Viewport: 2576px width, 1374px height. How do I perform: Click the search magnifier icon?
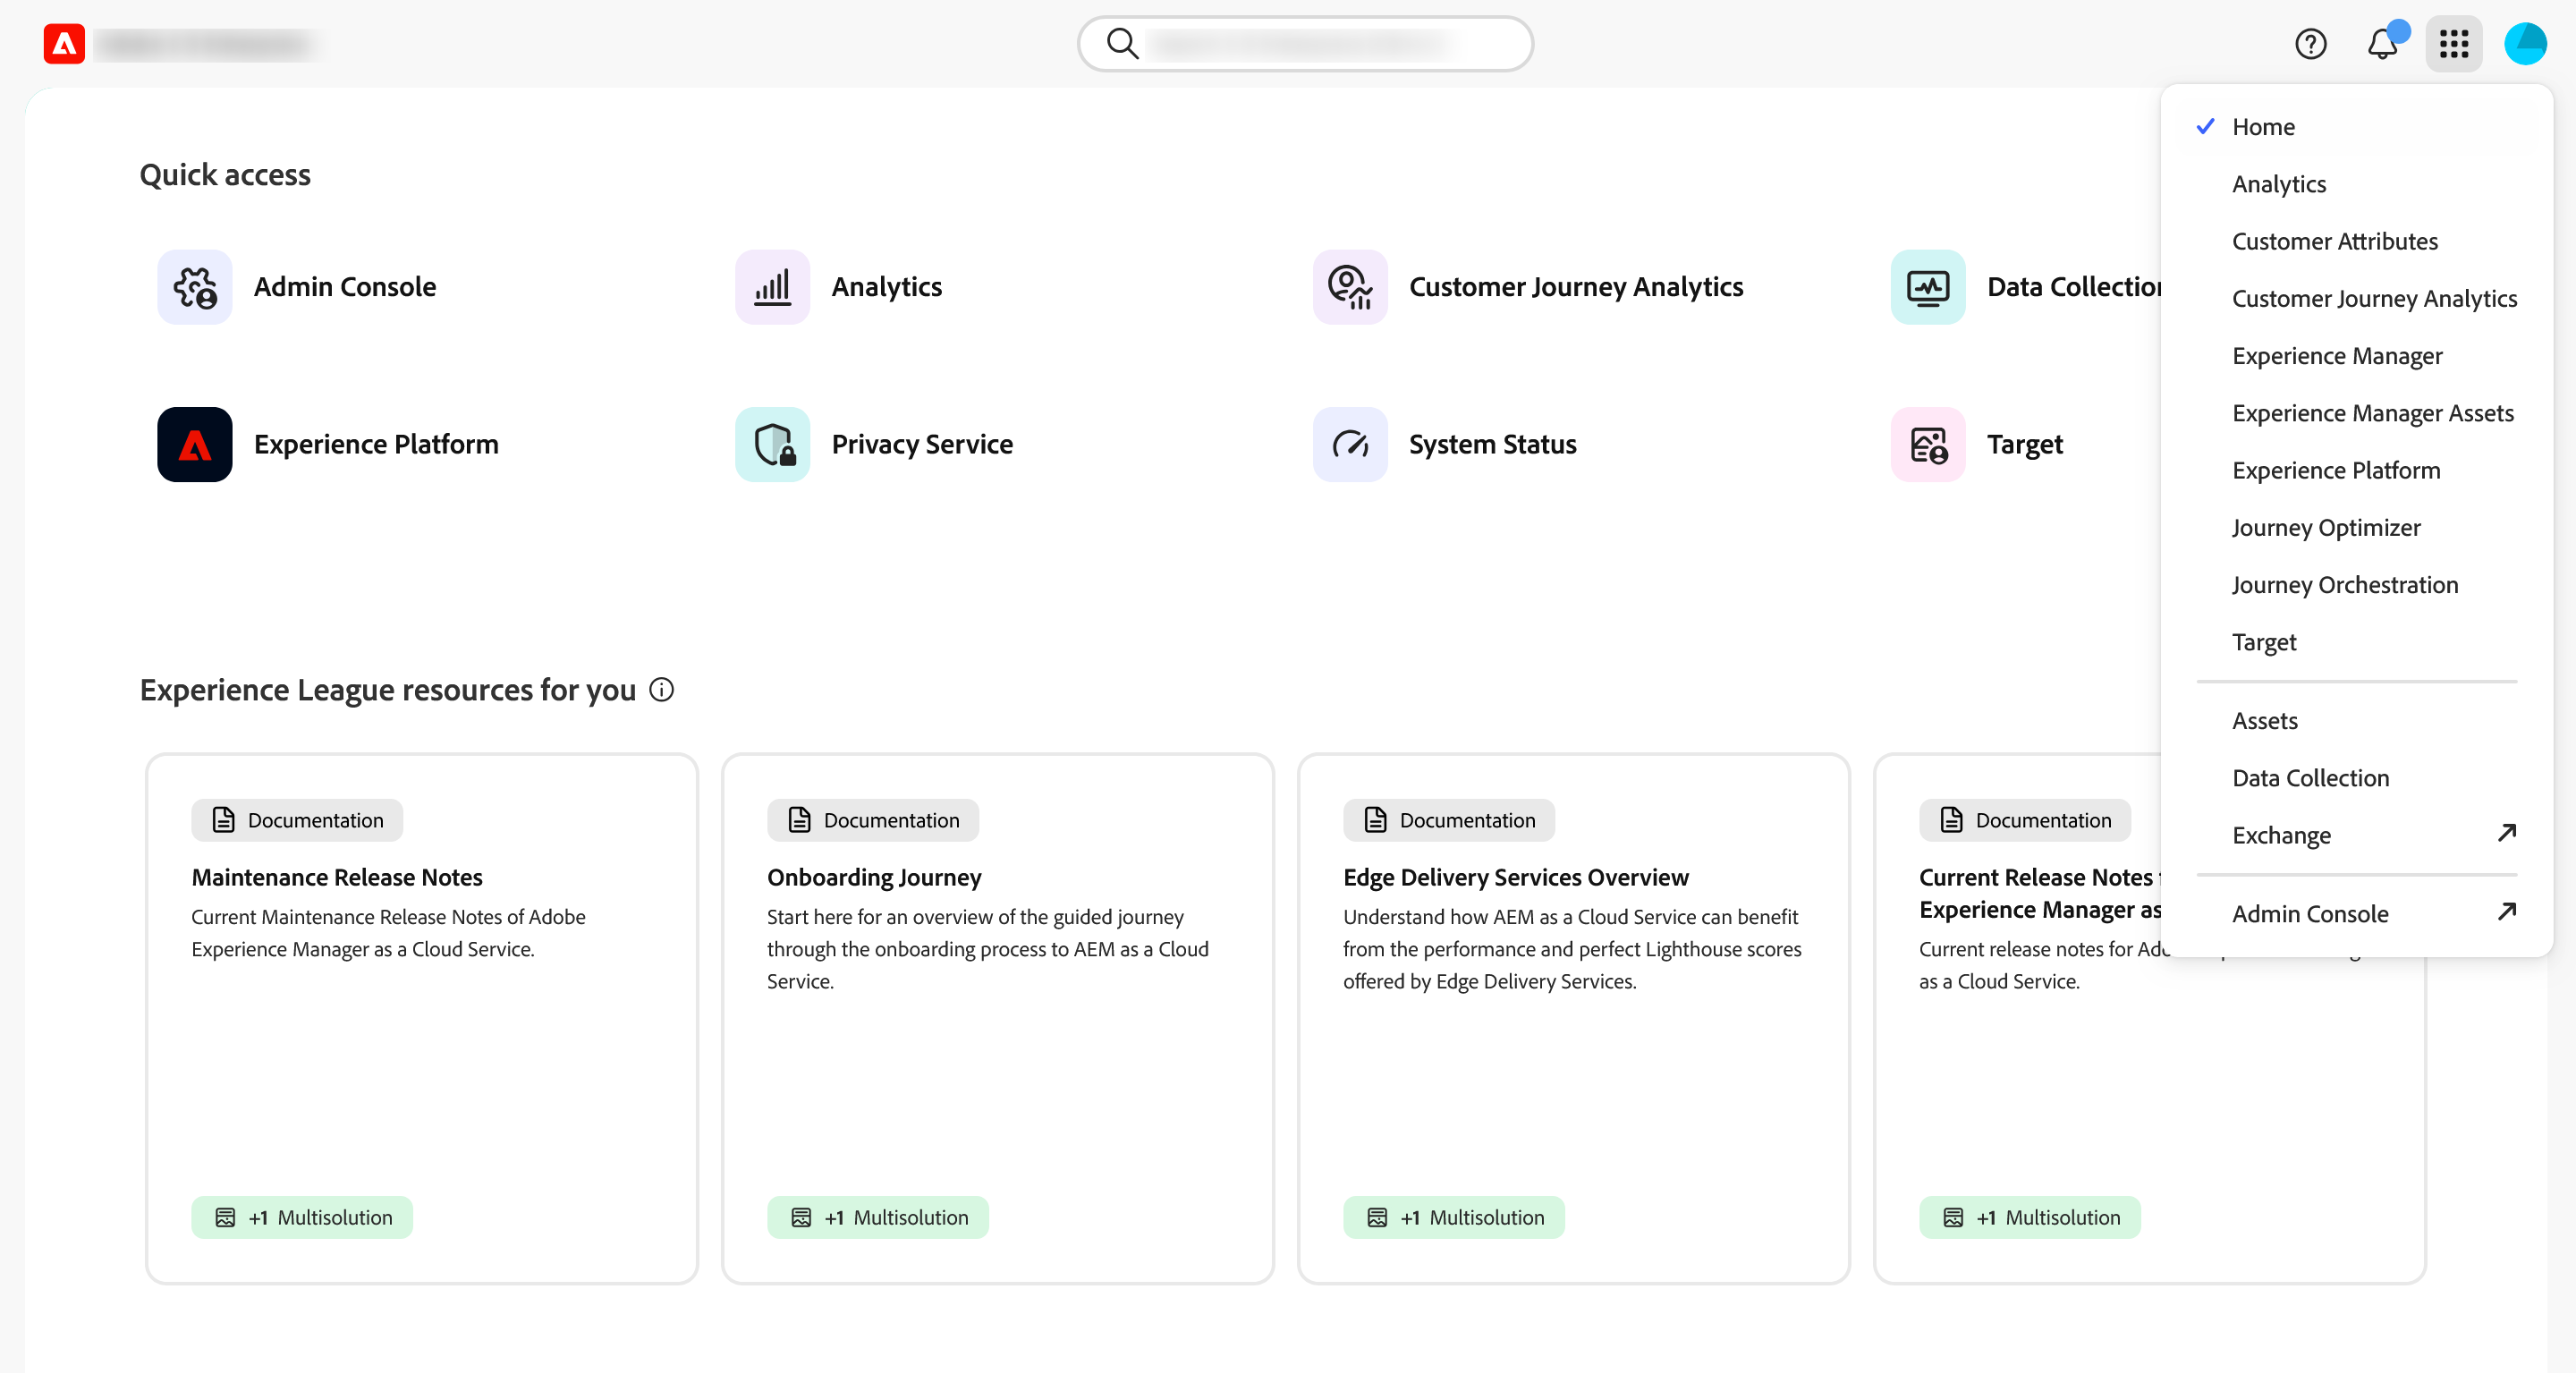(1122, 43)
